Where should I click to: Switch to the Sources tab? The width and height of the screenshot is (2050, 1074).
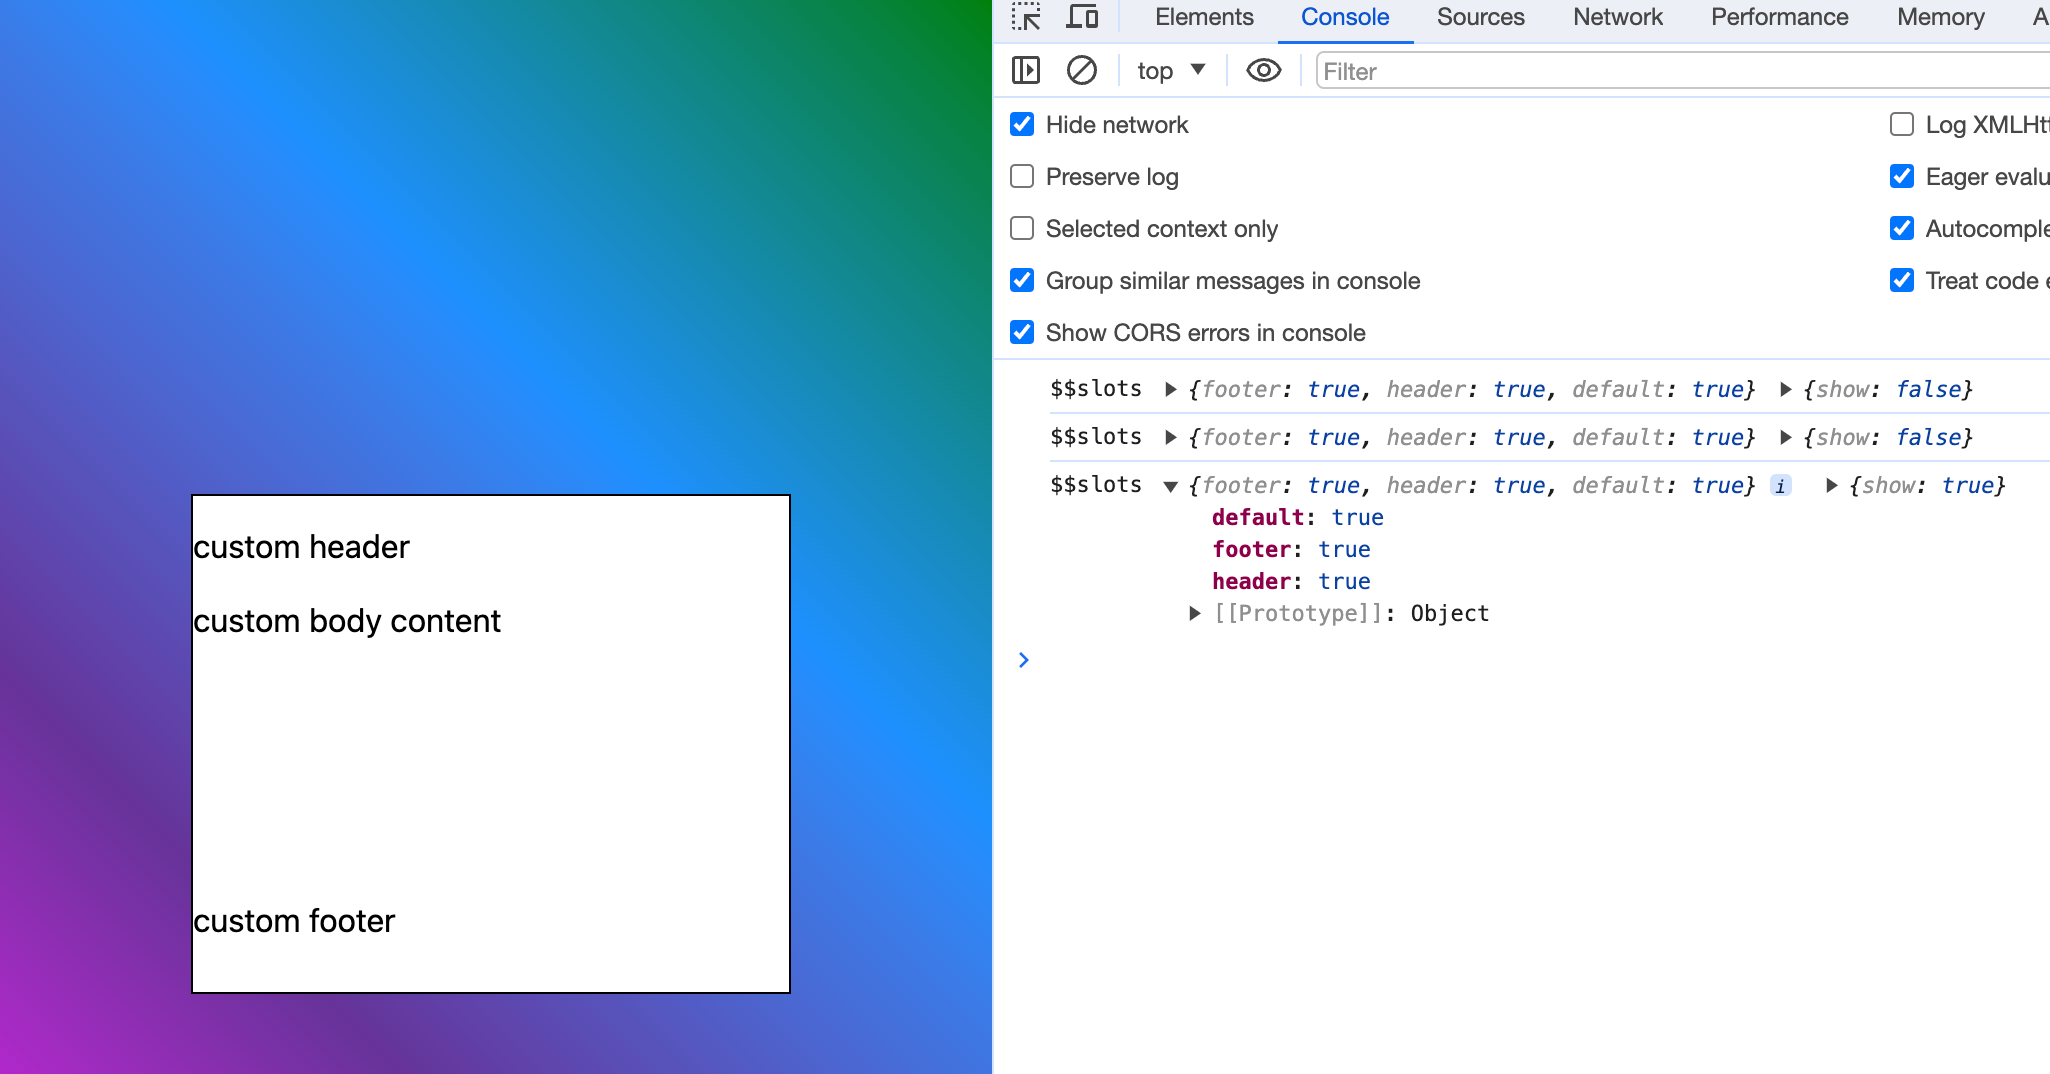tap(1480, 17)
